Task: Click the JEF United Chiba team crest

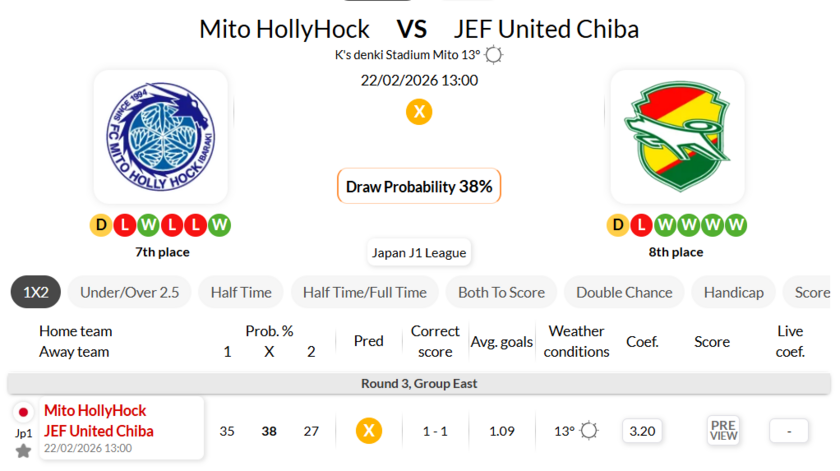Action: point(677,137)
